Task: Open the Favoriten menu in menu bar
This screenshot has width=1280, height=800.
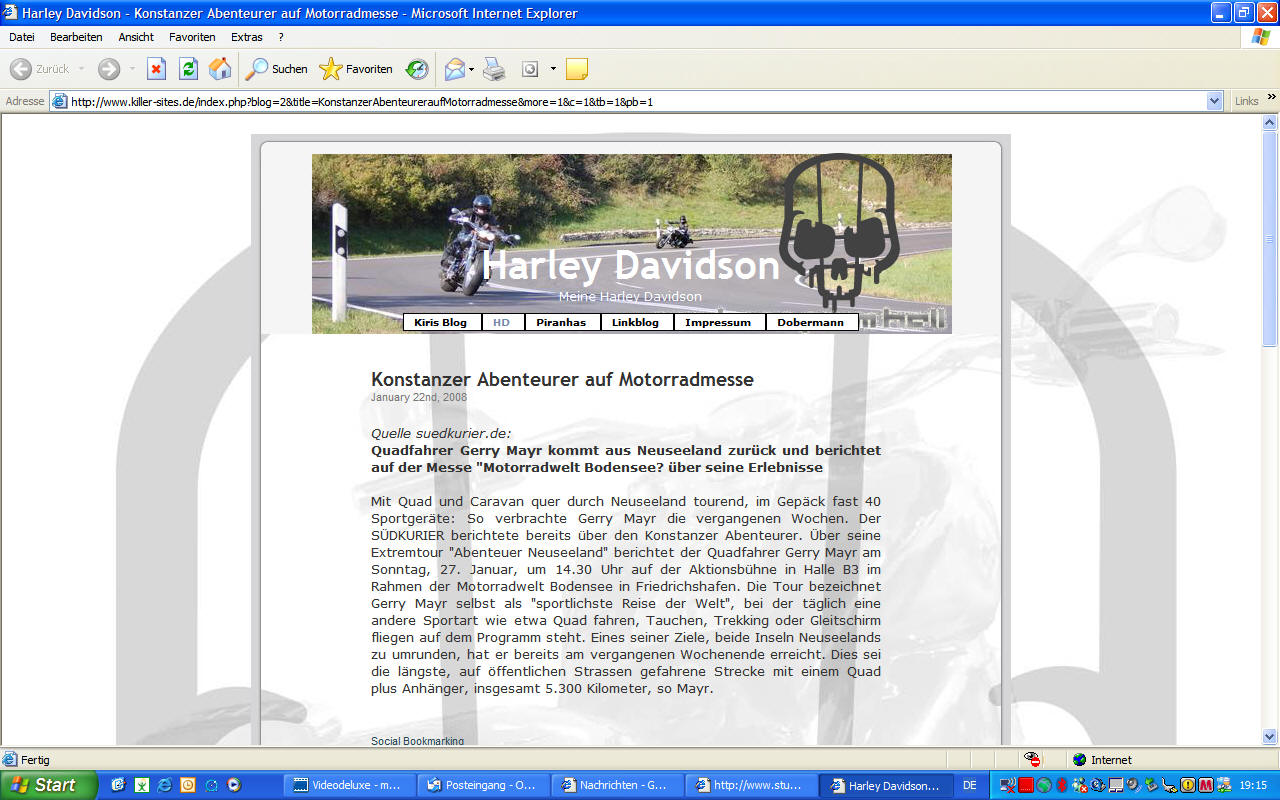Action: [x=192, y=37]
